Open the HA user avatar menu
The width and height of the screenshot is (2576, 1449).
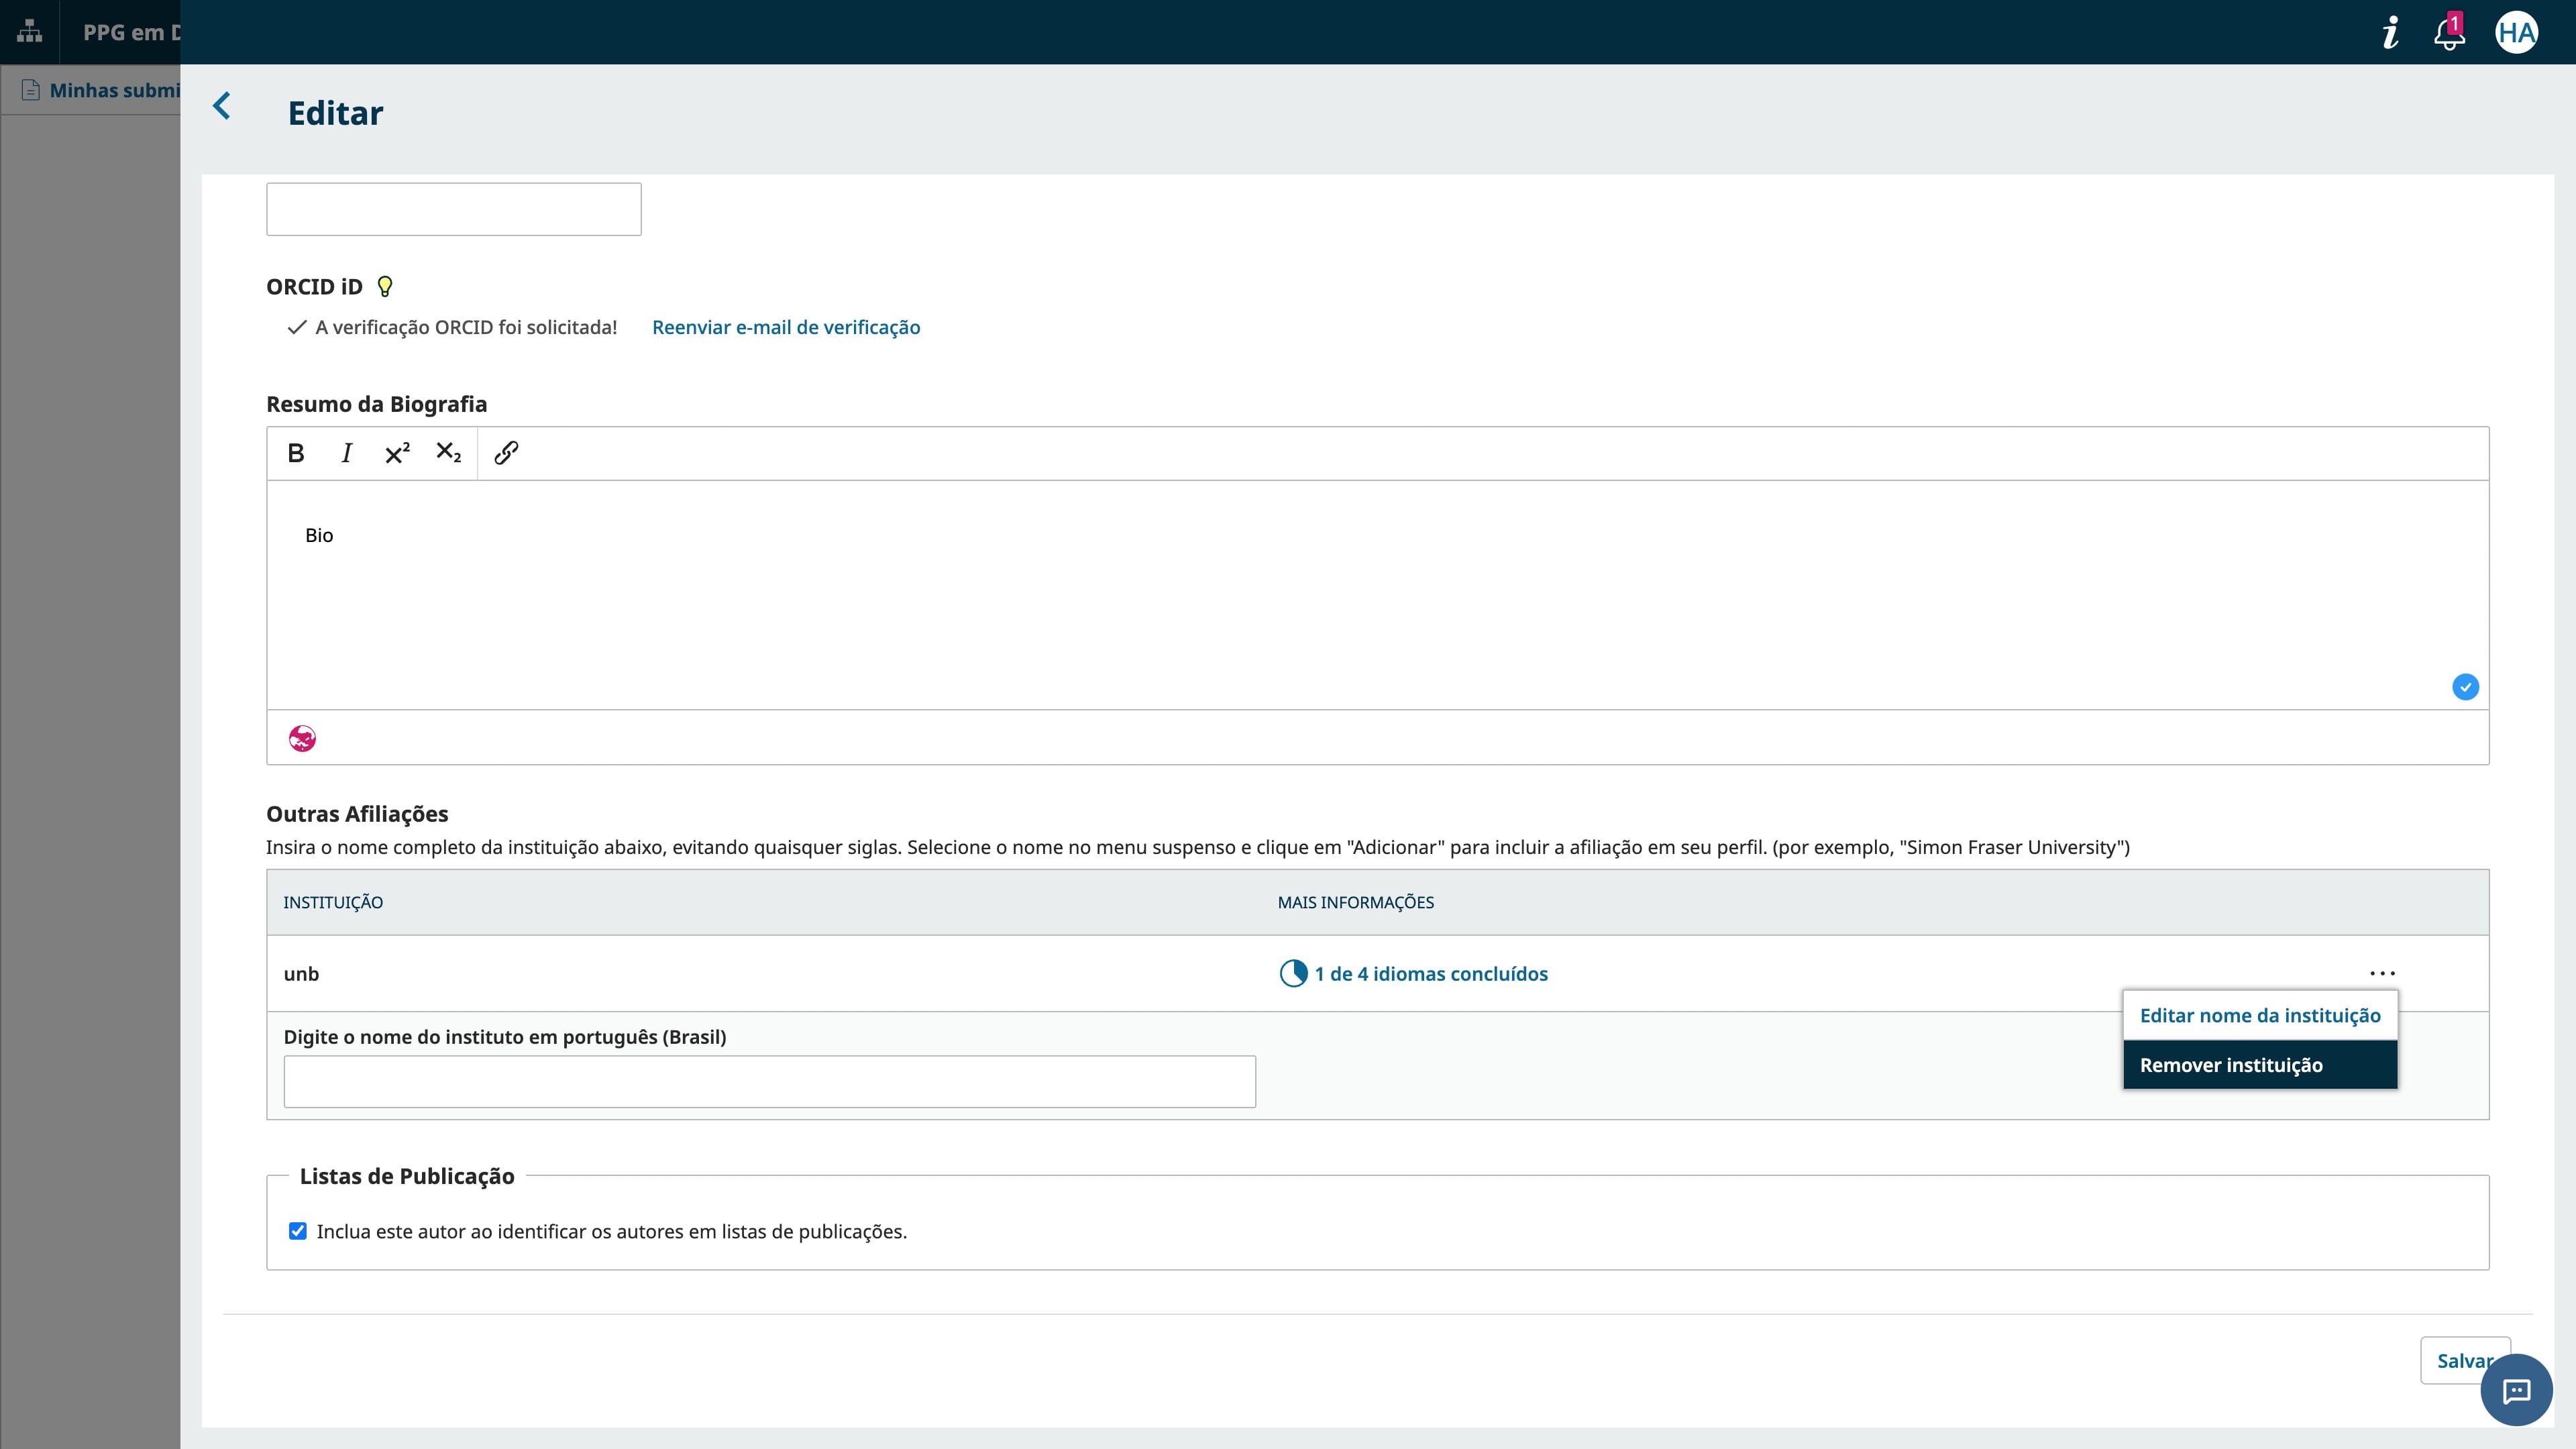point(2516,33)
